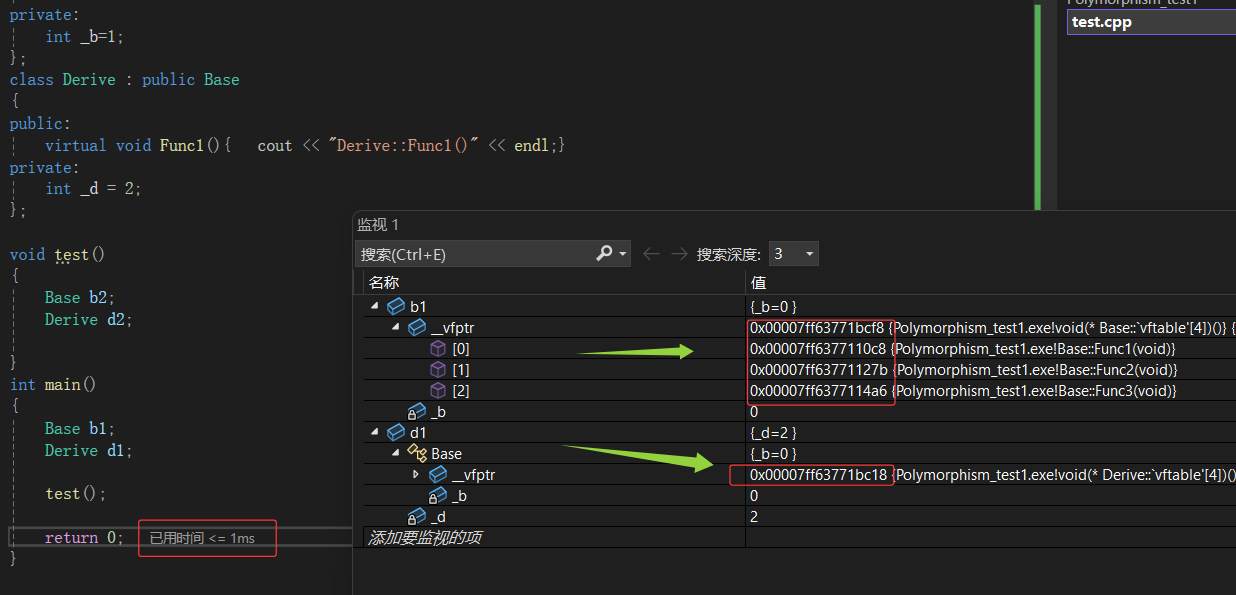Click the code line Base b2;
The image size is (1236, 595).
click(x=80, y=297)
